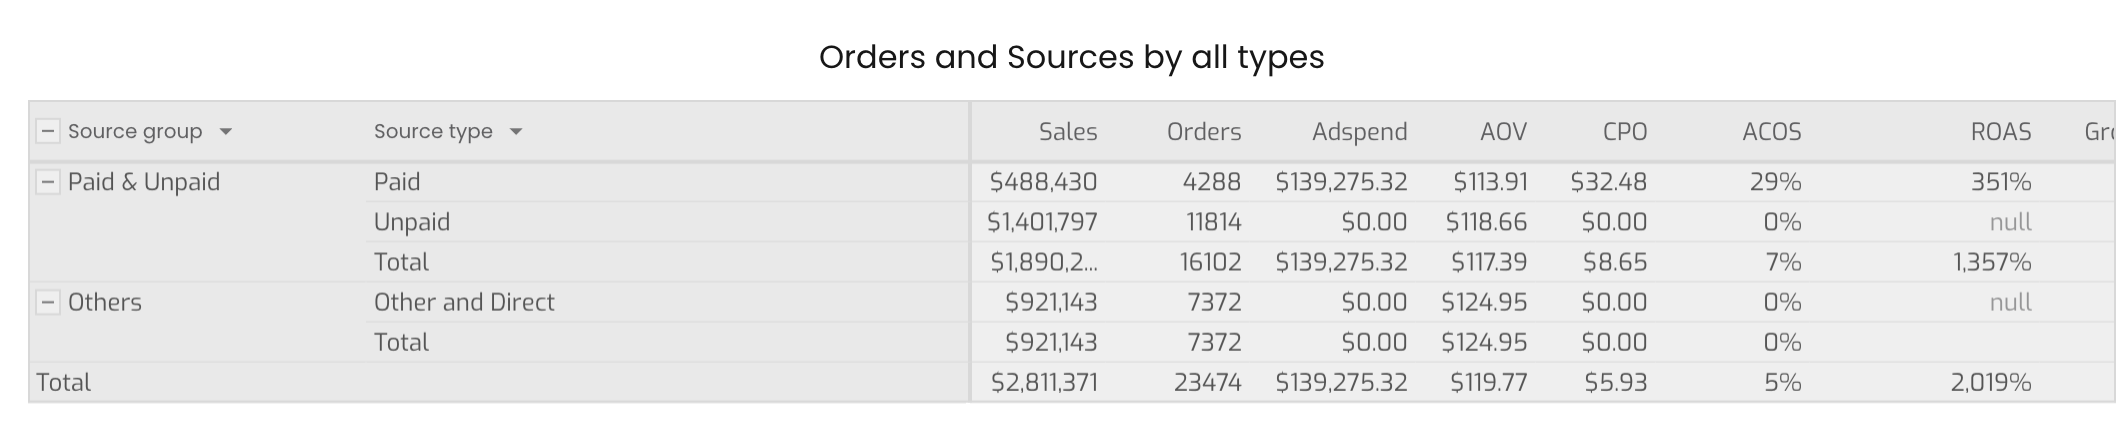Click the ACOS column header
Viewport: 2128px width, 440px height.
click(x=1772, y=132)
